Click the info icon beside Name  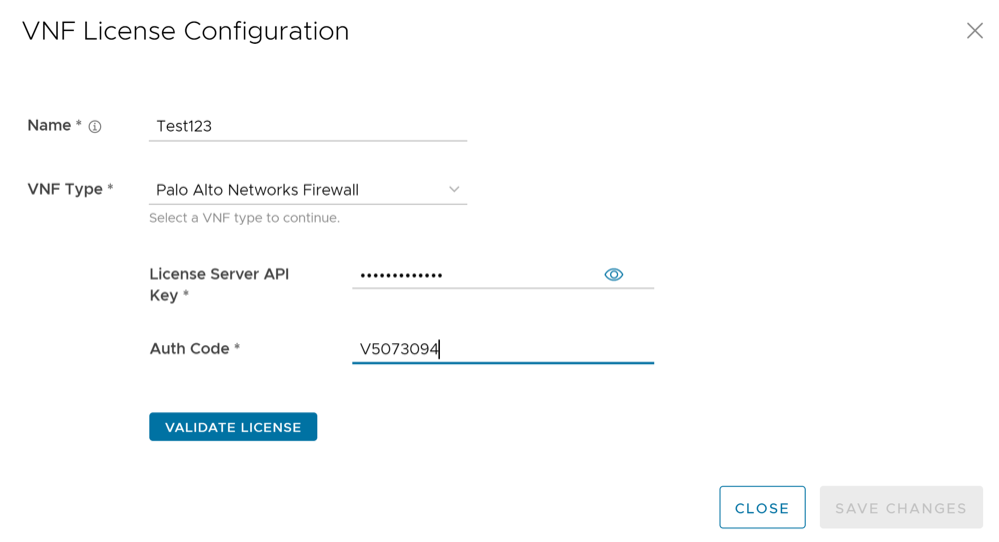point(95,127)
